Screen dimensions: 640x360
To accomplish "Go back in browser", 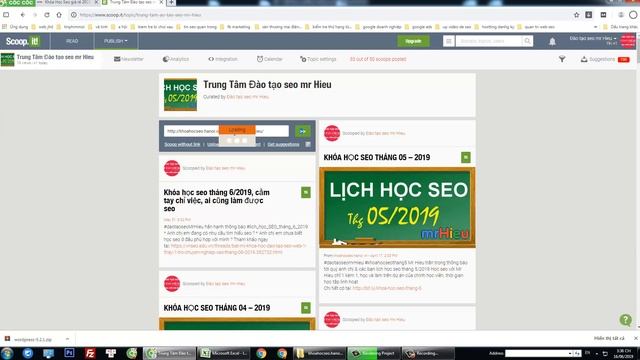I will coord(22,15).
